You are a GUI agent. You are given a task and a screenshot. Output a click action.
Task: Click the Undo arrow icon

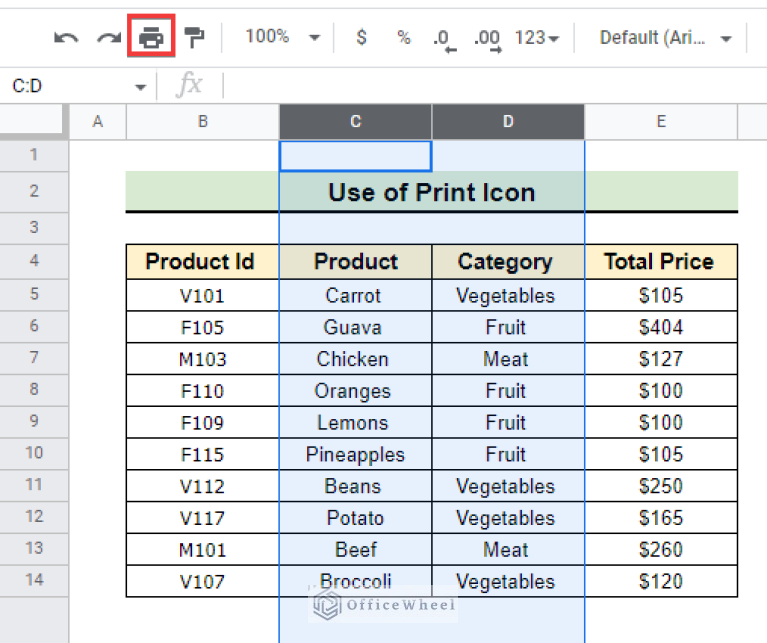tap(66, 38)
